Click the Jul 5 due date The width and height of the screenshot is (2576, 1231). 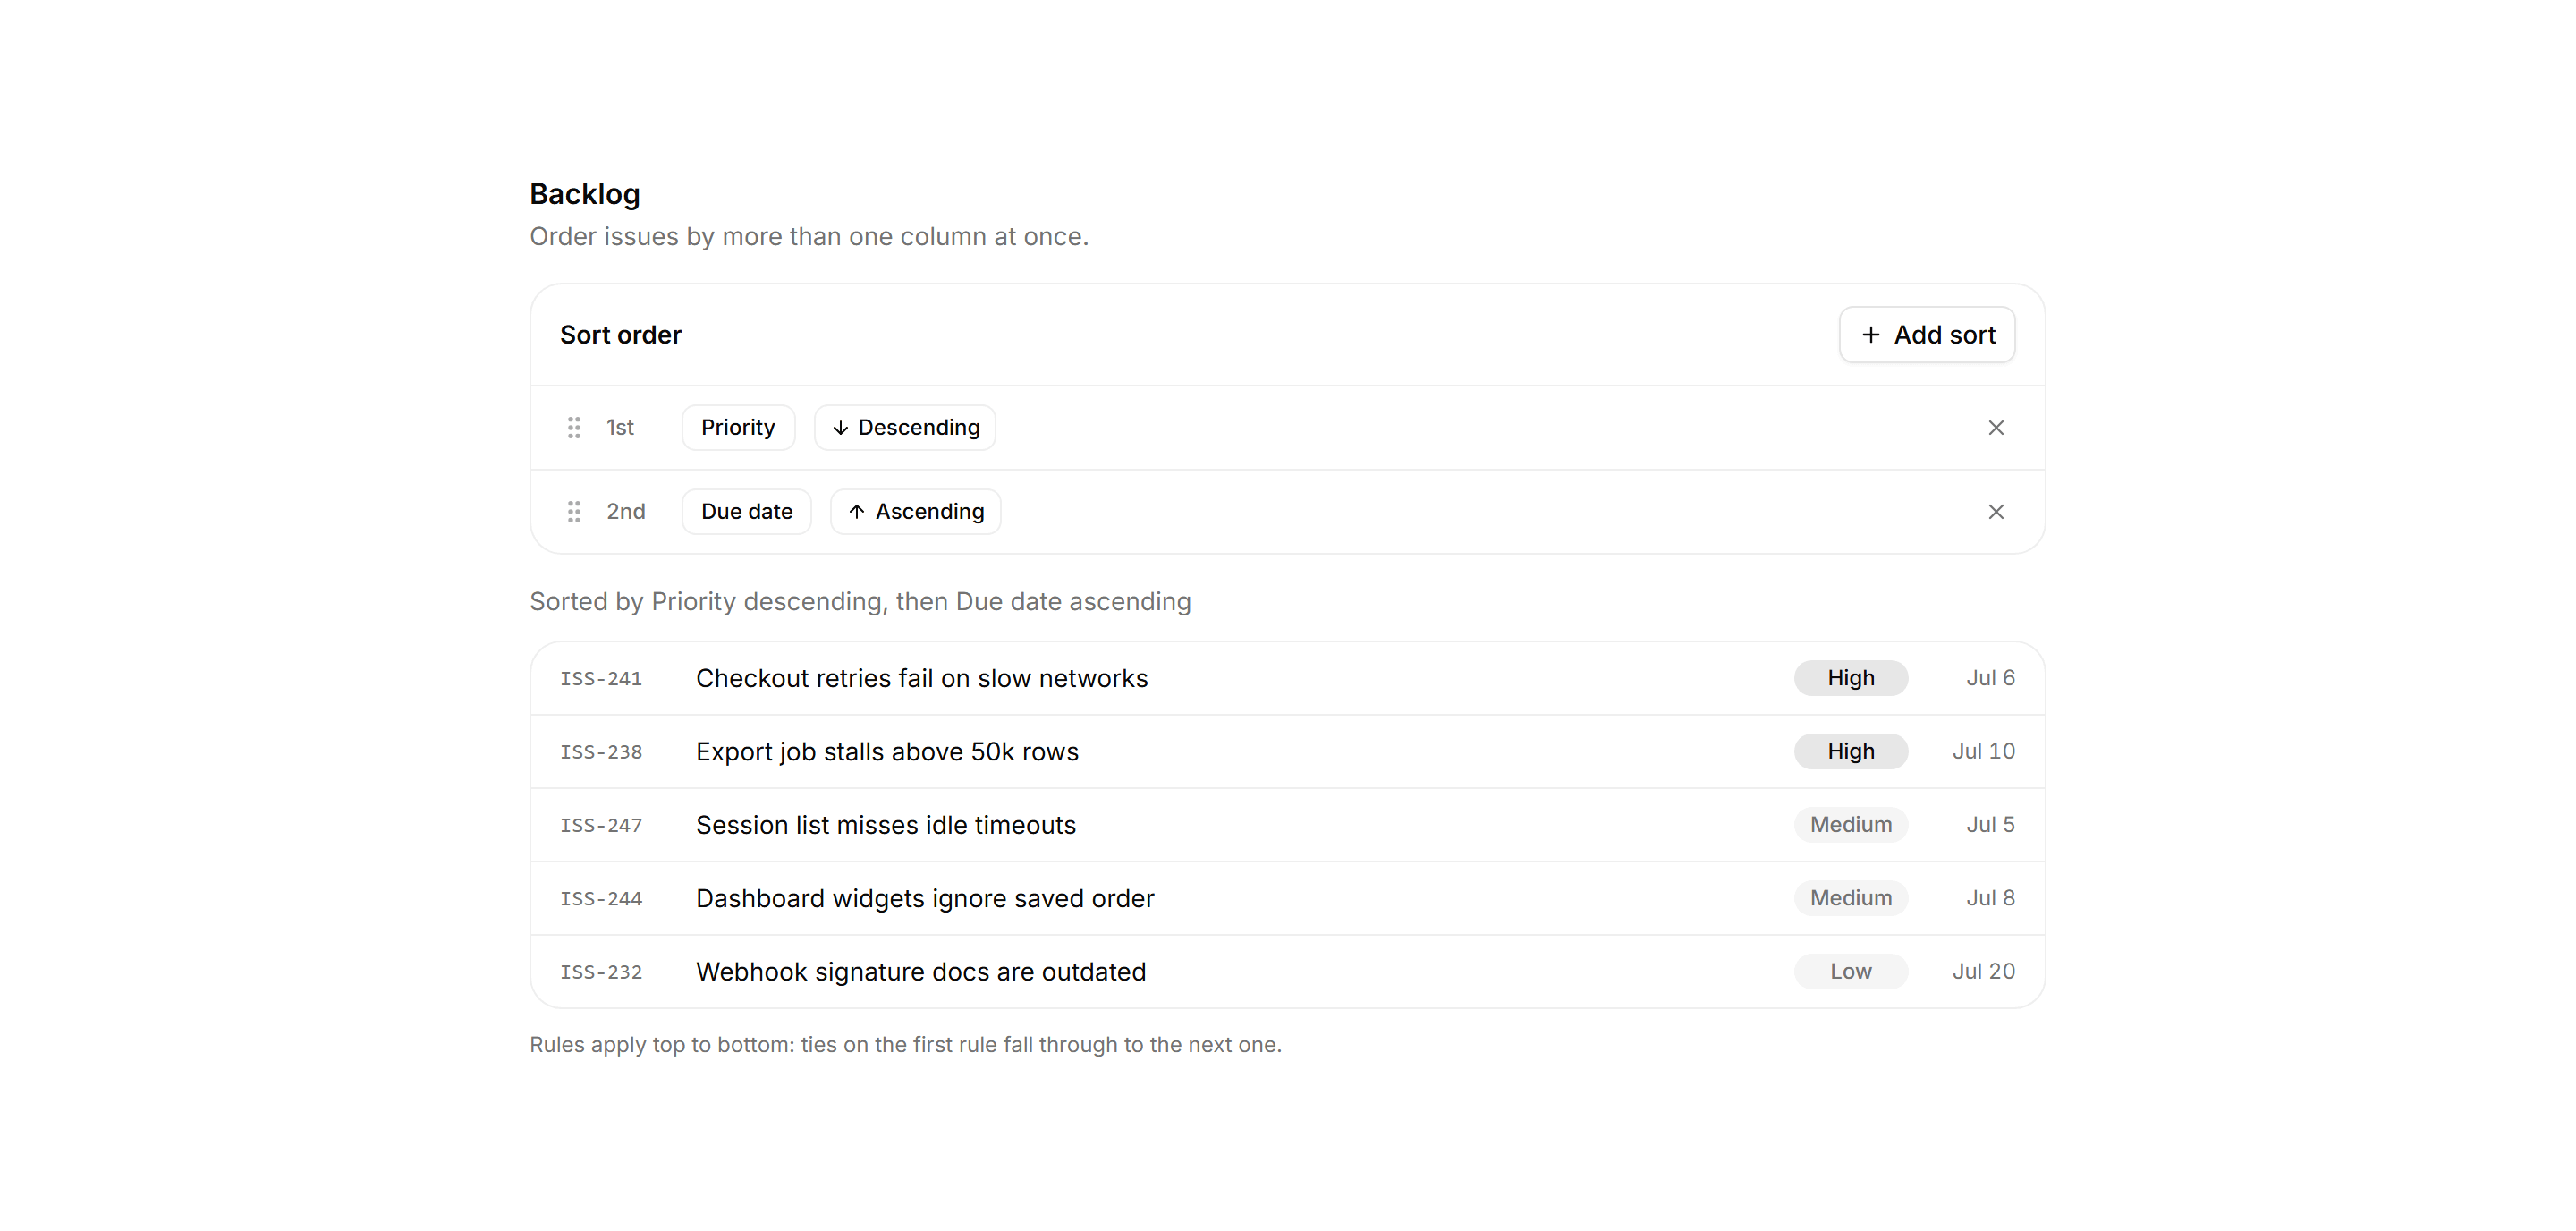1990,825
